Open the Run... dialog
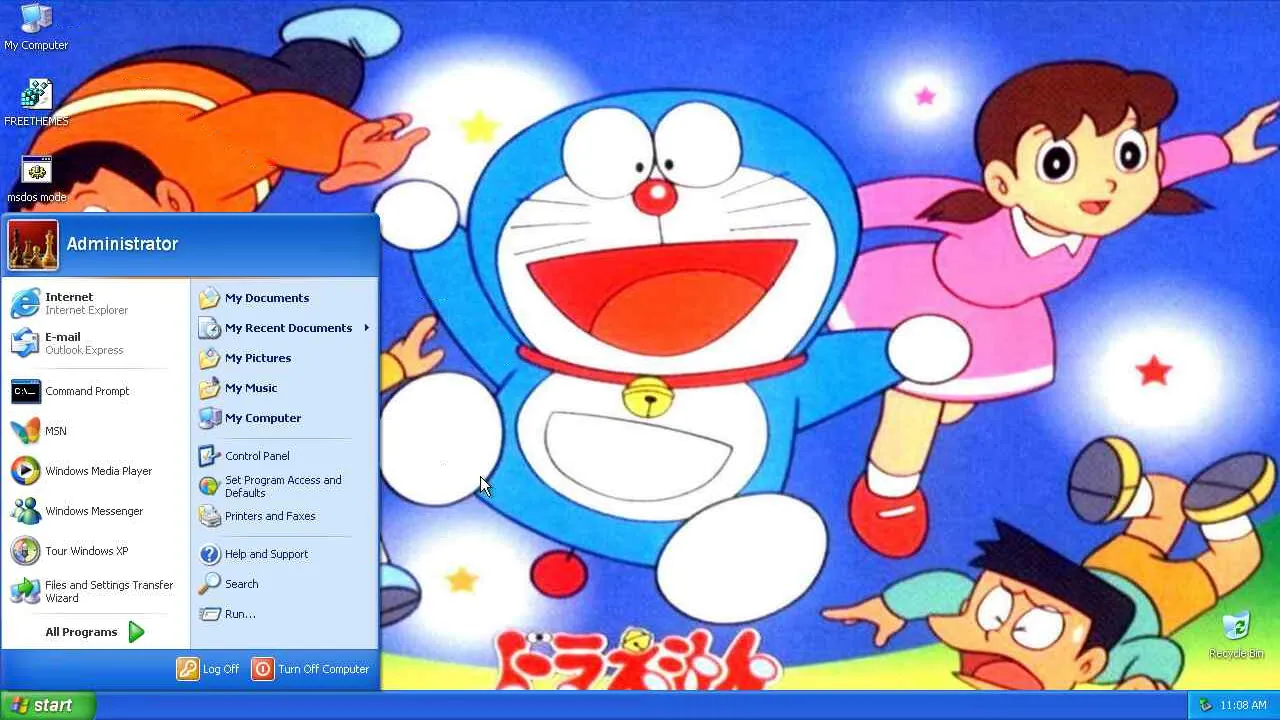 pos(284,614)
